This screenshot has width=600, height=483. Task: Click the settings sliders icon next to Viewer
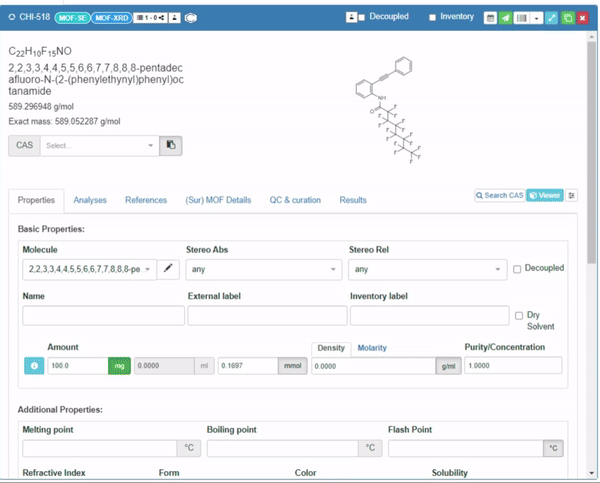[x=572, y=196]
